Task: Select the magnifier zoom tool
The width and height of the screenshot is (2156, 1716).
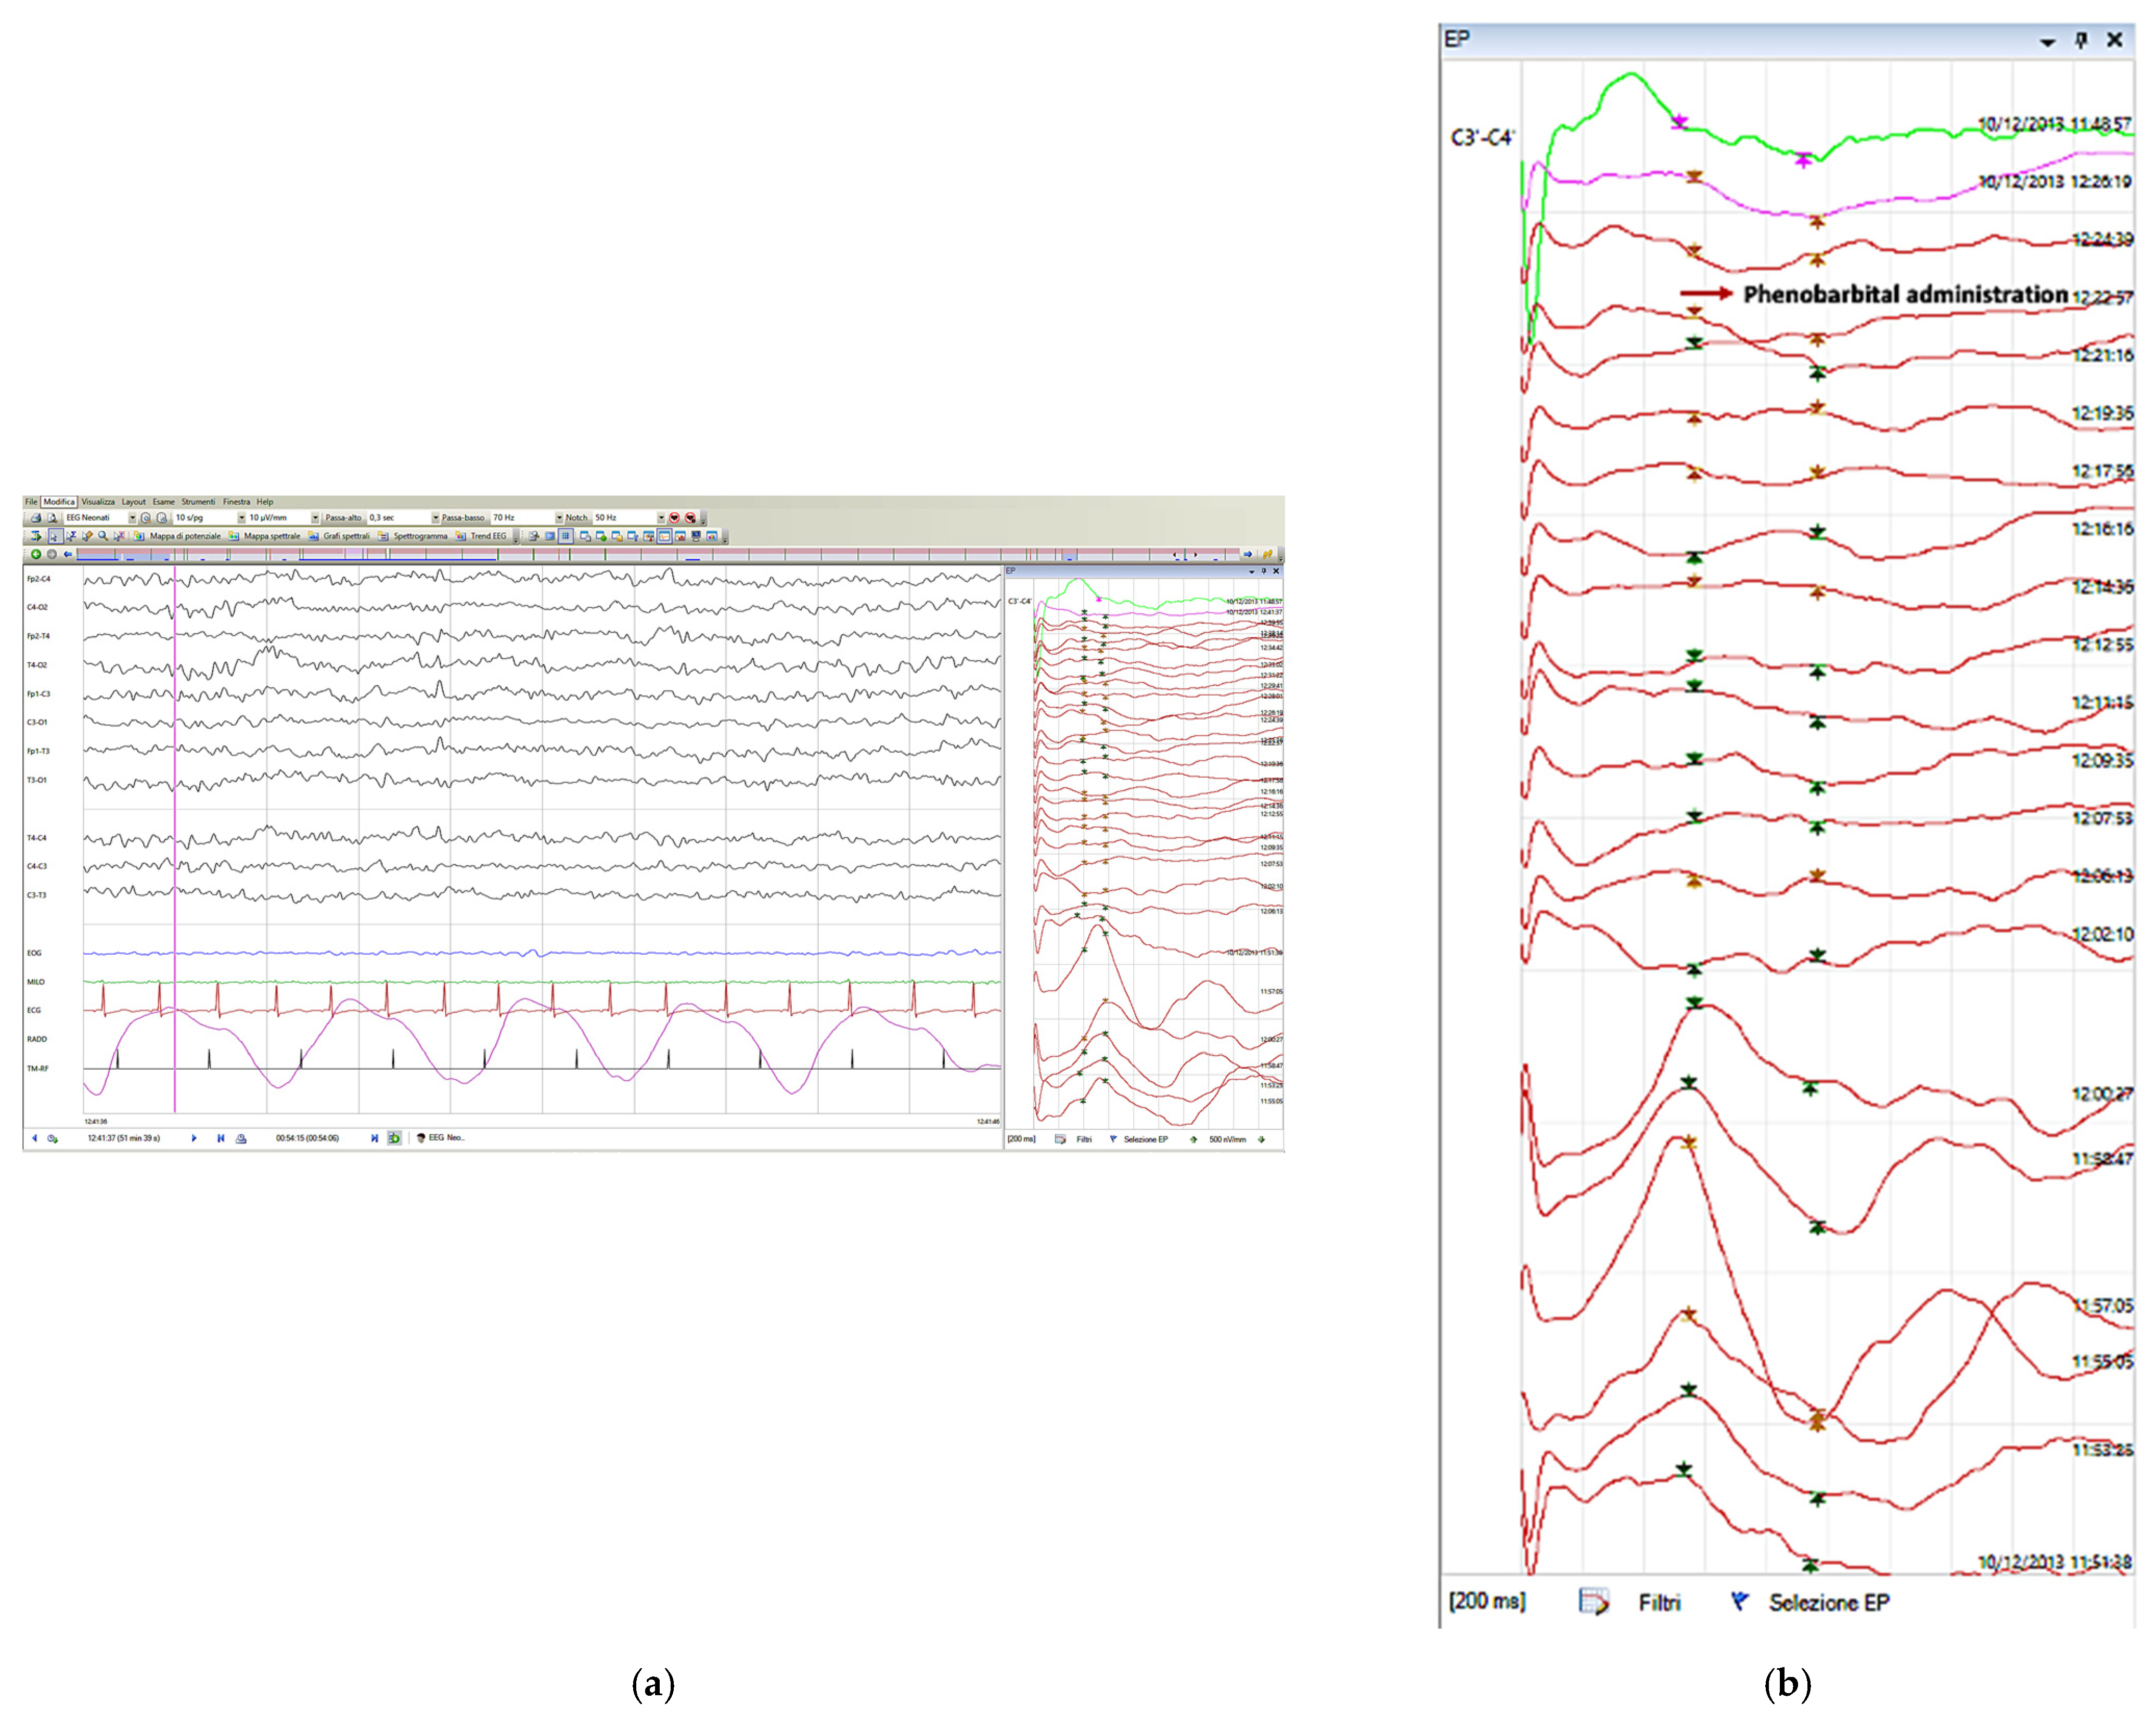Action: coord(103,536)
